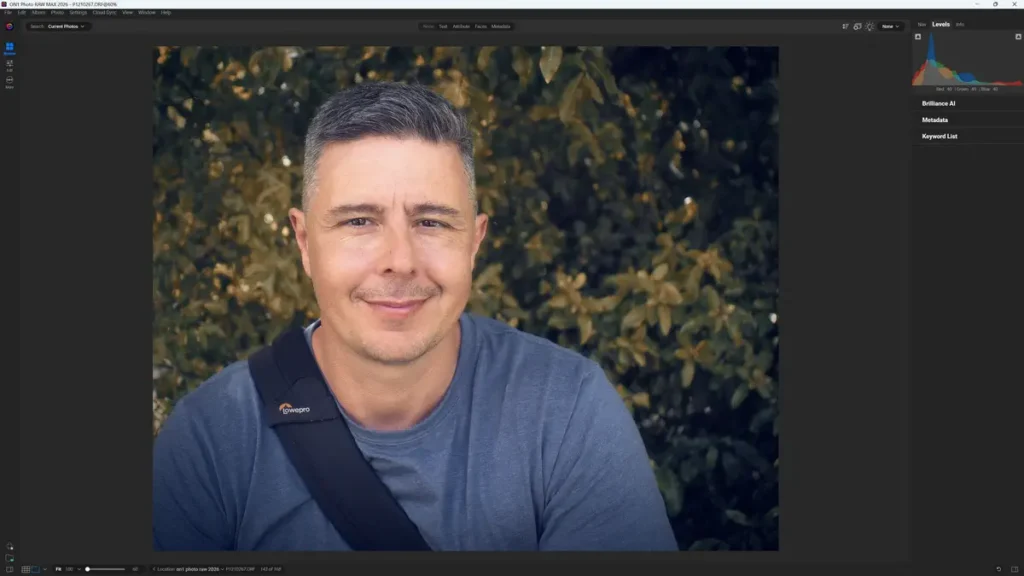Open the Album menu

click(x=38, y=13)
